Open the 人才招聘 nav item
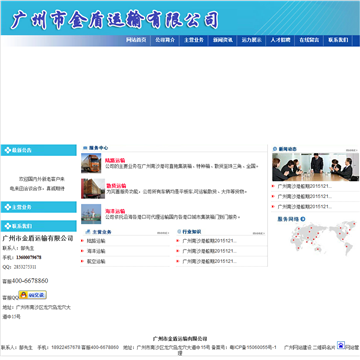 tap(280, 40)
